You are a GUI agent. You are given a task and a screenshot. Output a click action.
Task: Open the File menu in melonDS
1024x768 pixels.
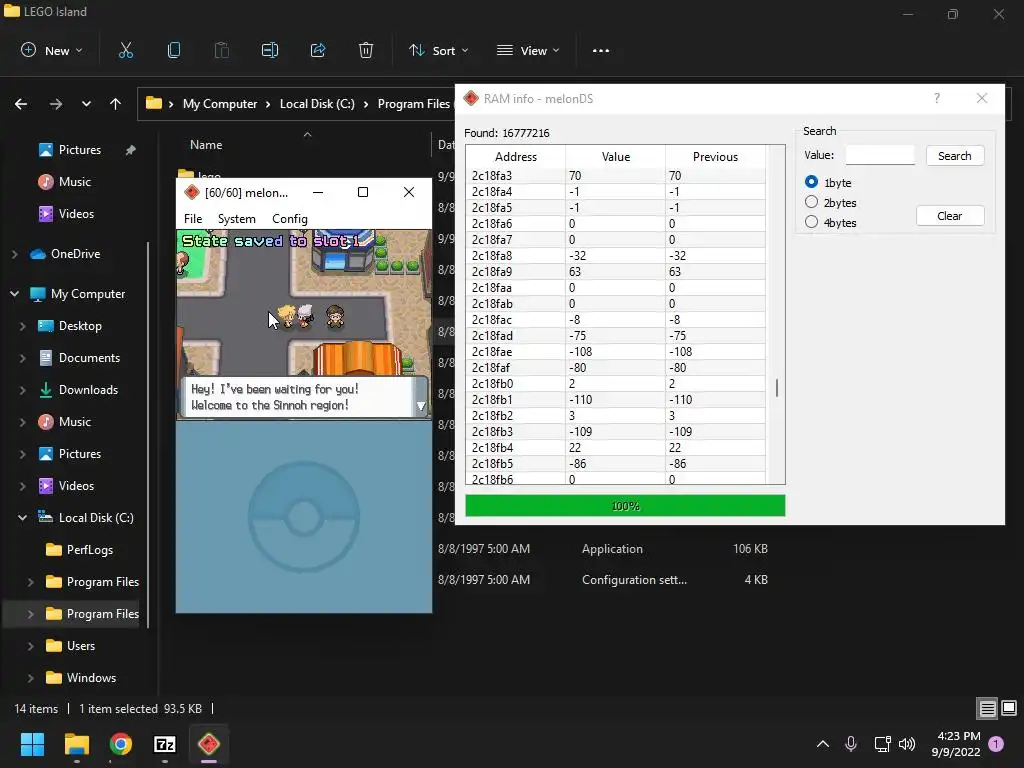pos(193,219)
